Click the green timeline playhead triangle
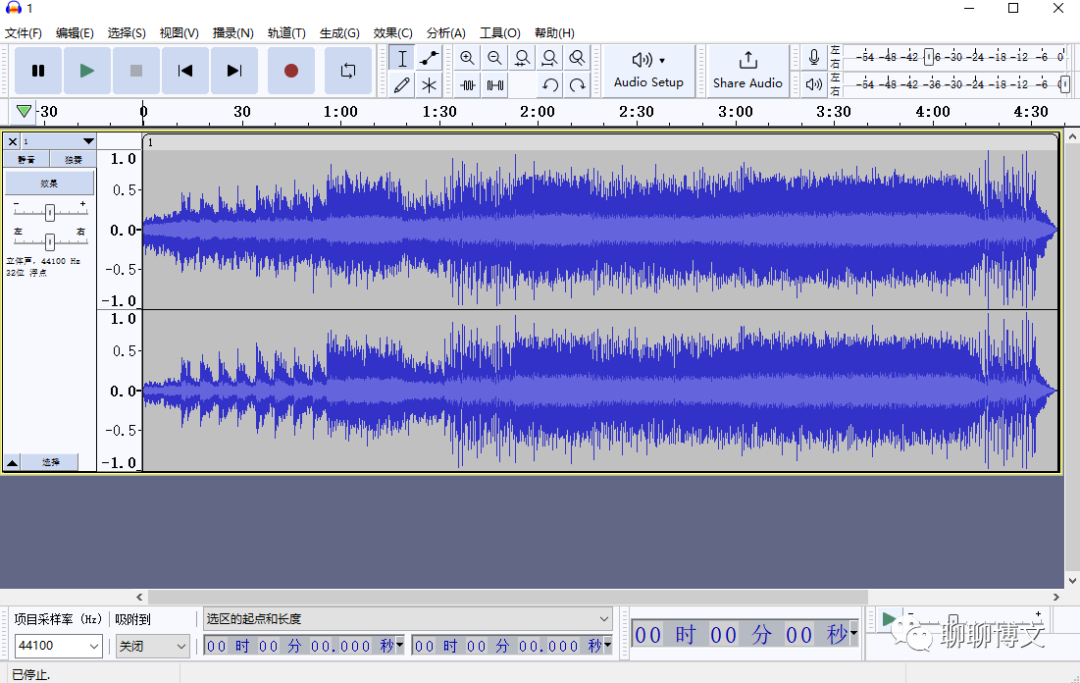The height and width of the screenshot is (683, 1080). click(23, 111)
